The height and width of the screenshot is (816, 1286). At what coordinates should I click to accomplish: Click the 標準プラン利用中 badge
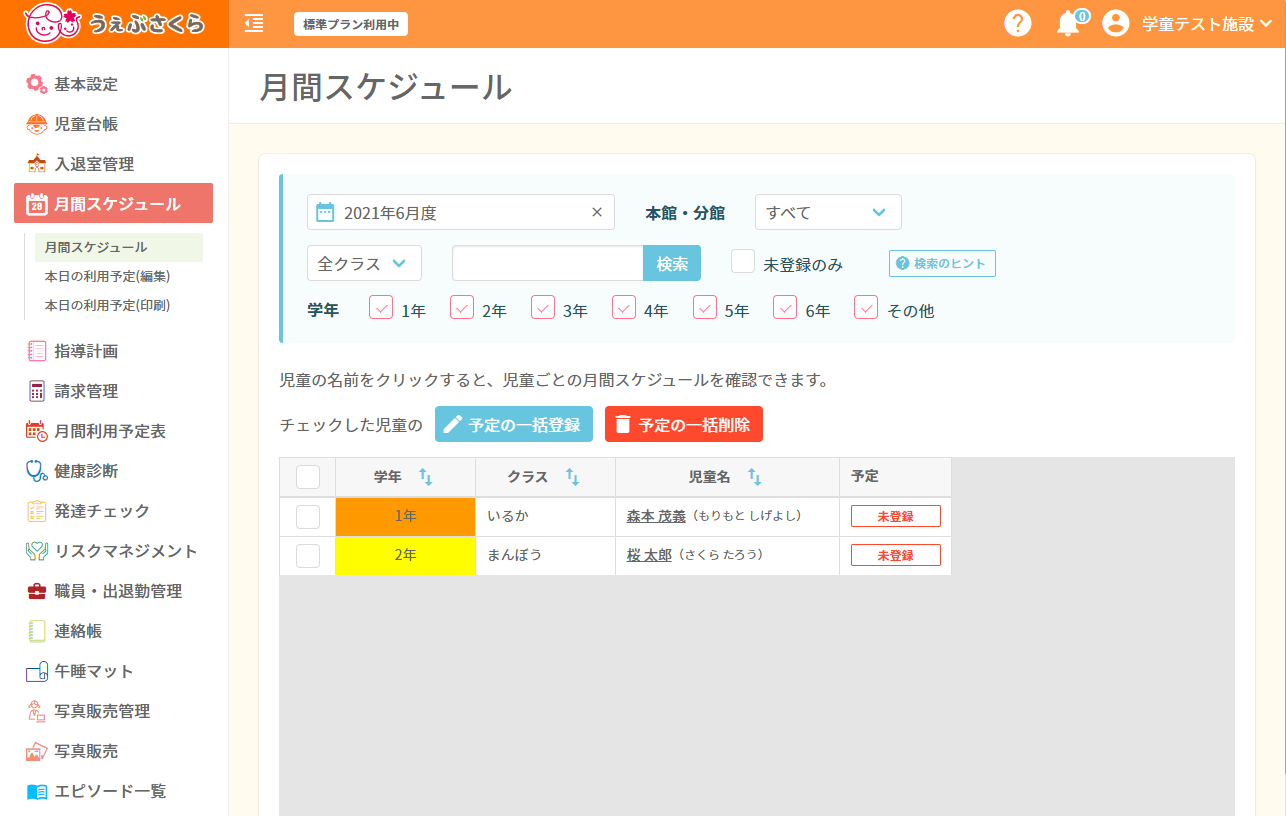click(351, 24)
